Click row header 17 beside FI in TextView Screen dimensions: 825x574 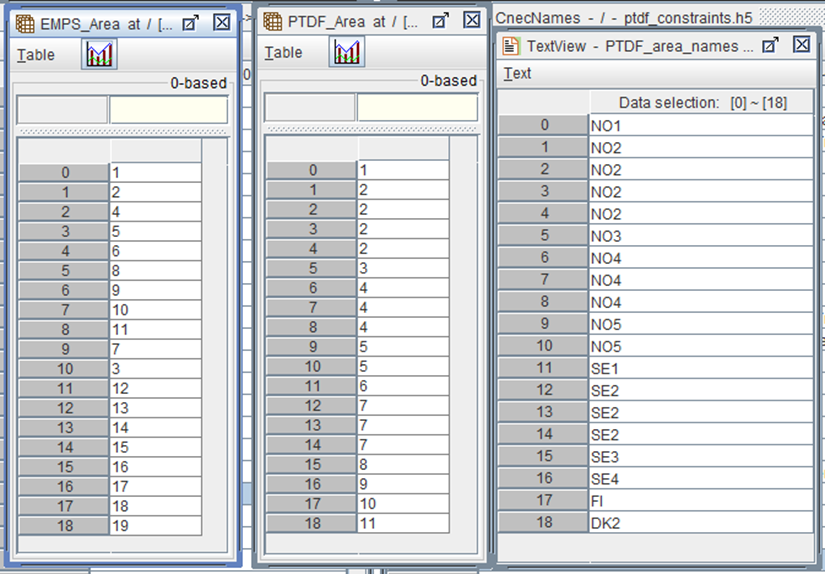coord(543,500)
